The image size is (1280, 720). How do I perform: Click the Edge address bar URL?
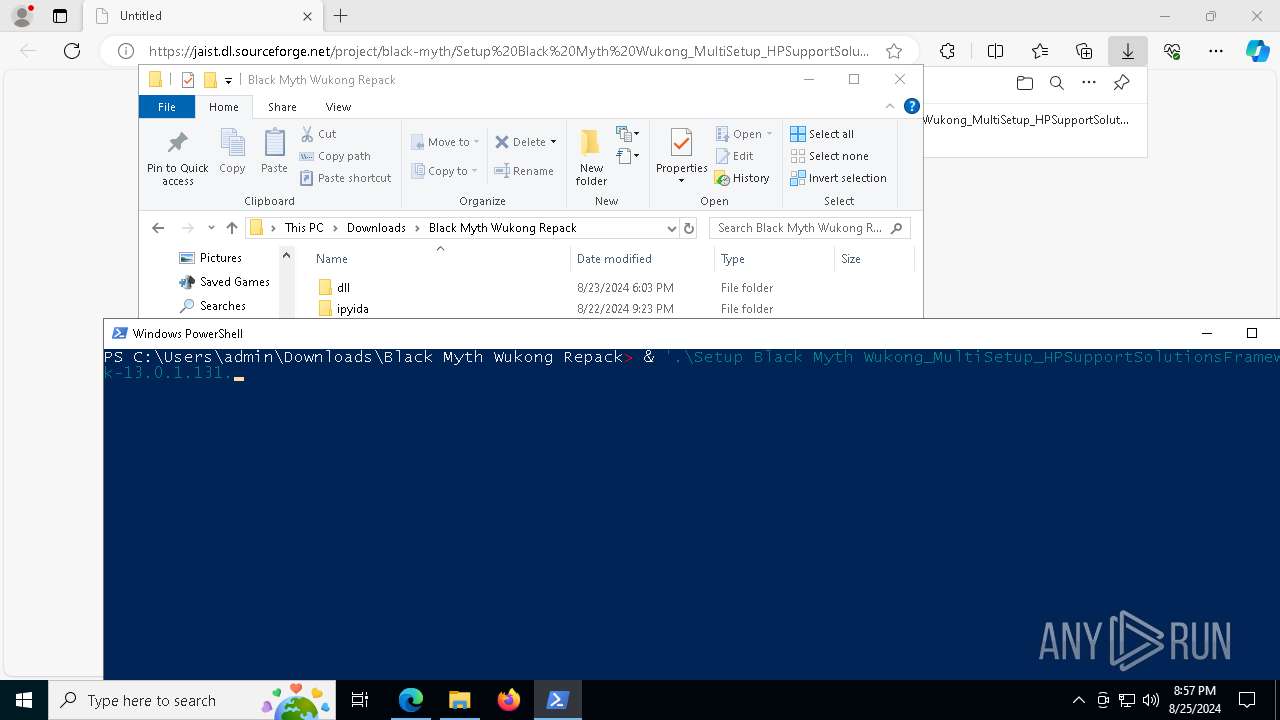coord(509,51)
